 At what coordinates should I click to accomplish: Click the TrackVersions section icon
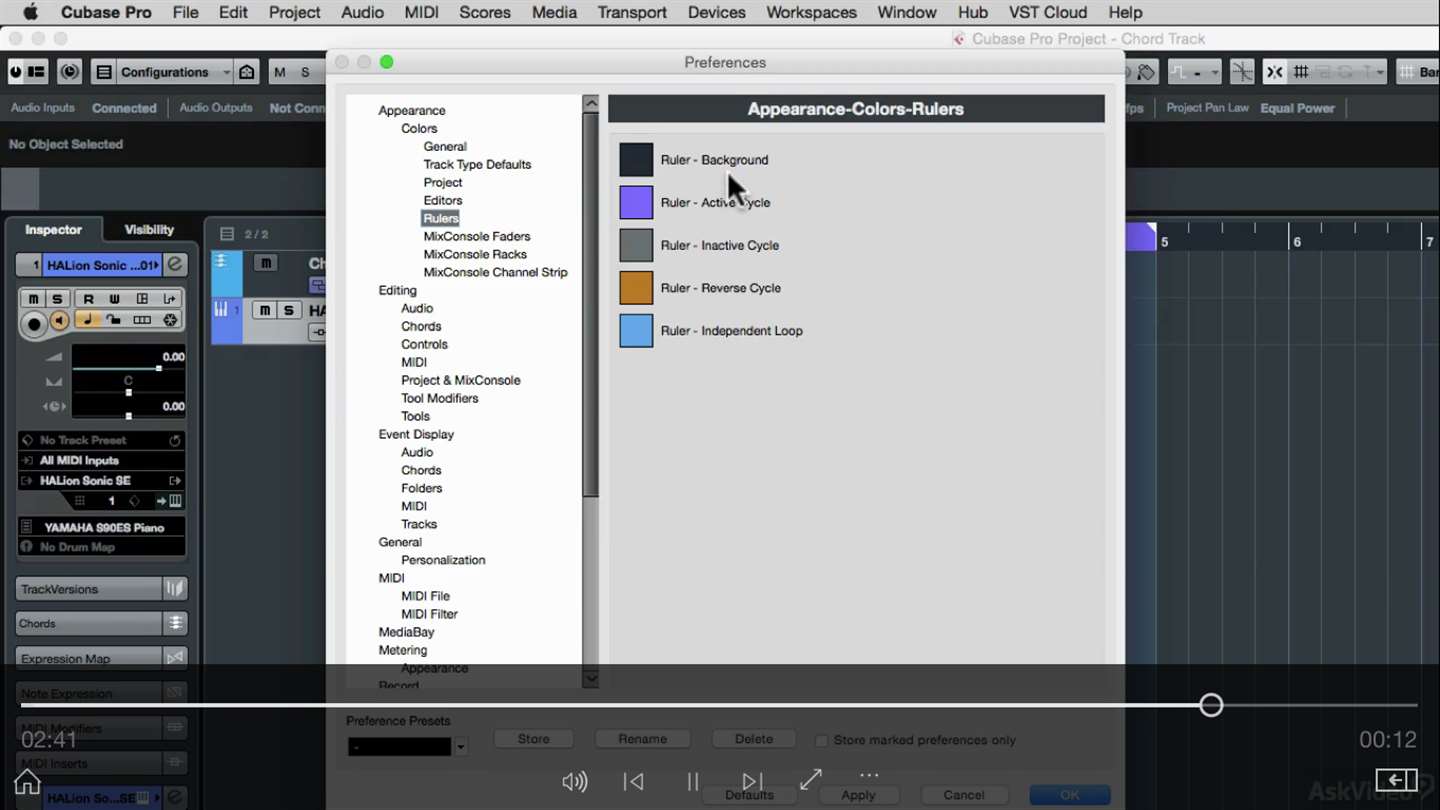pos(175,589)
